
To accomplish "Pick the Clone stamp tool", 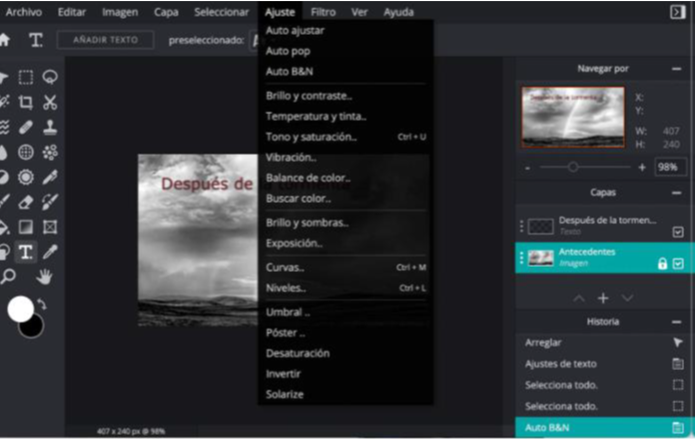I will [50, 127].
